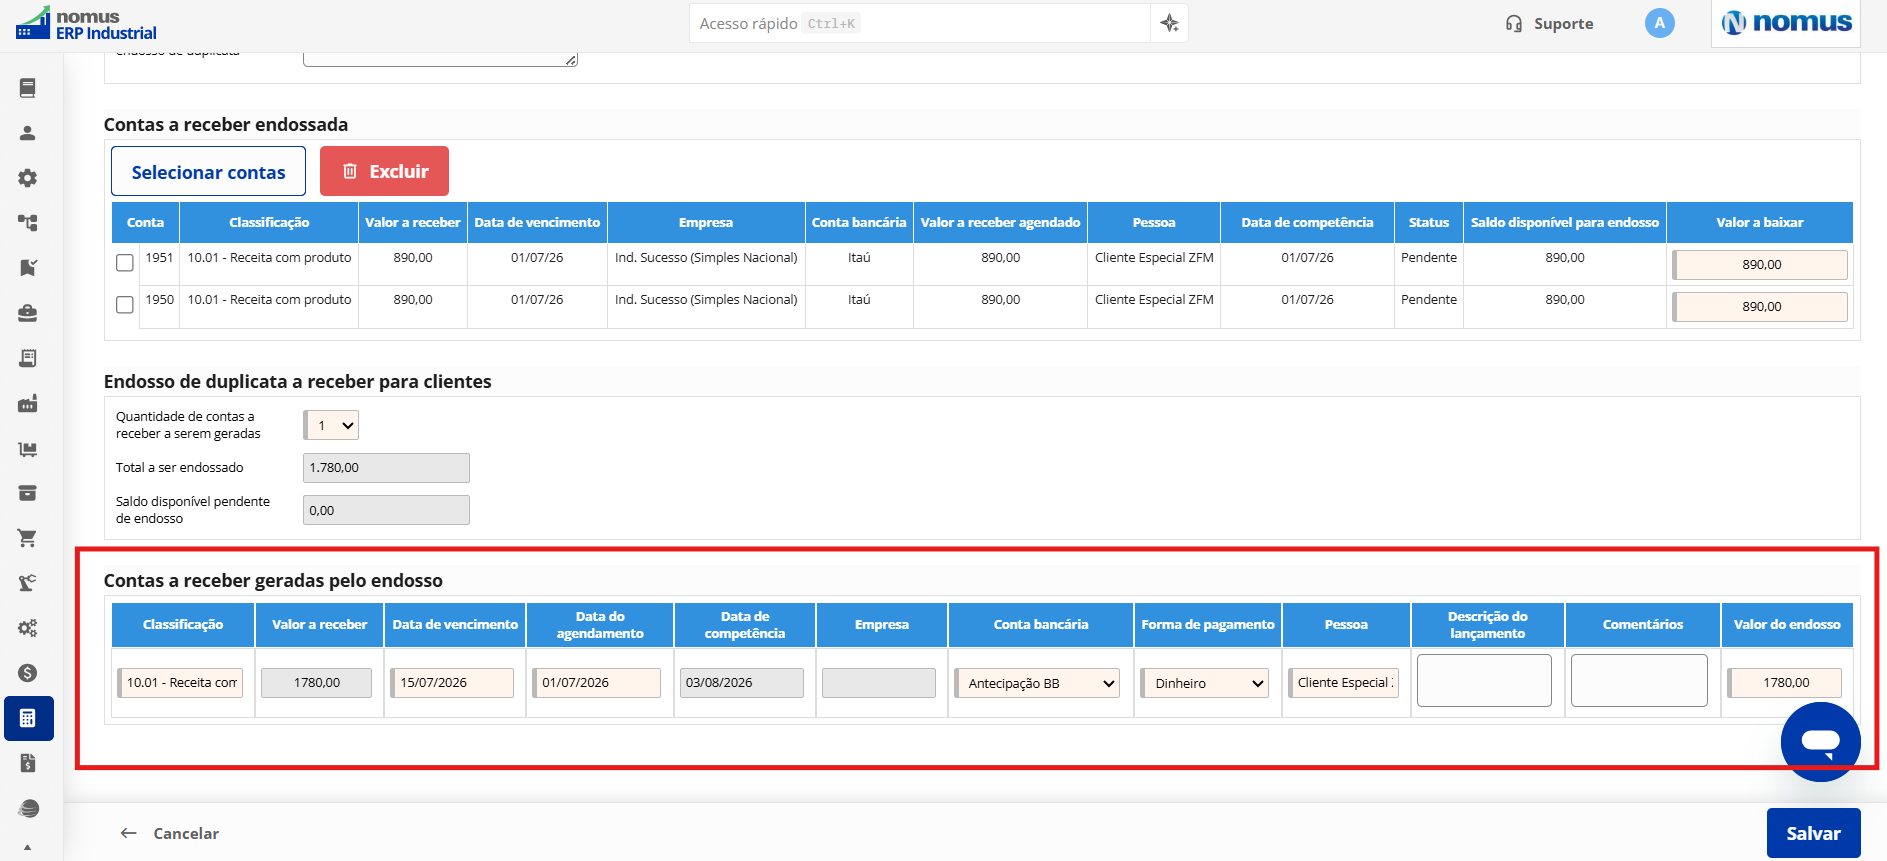
Task: Click the Conta column header
Action: [145, 223]
